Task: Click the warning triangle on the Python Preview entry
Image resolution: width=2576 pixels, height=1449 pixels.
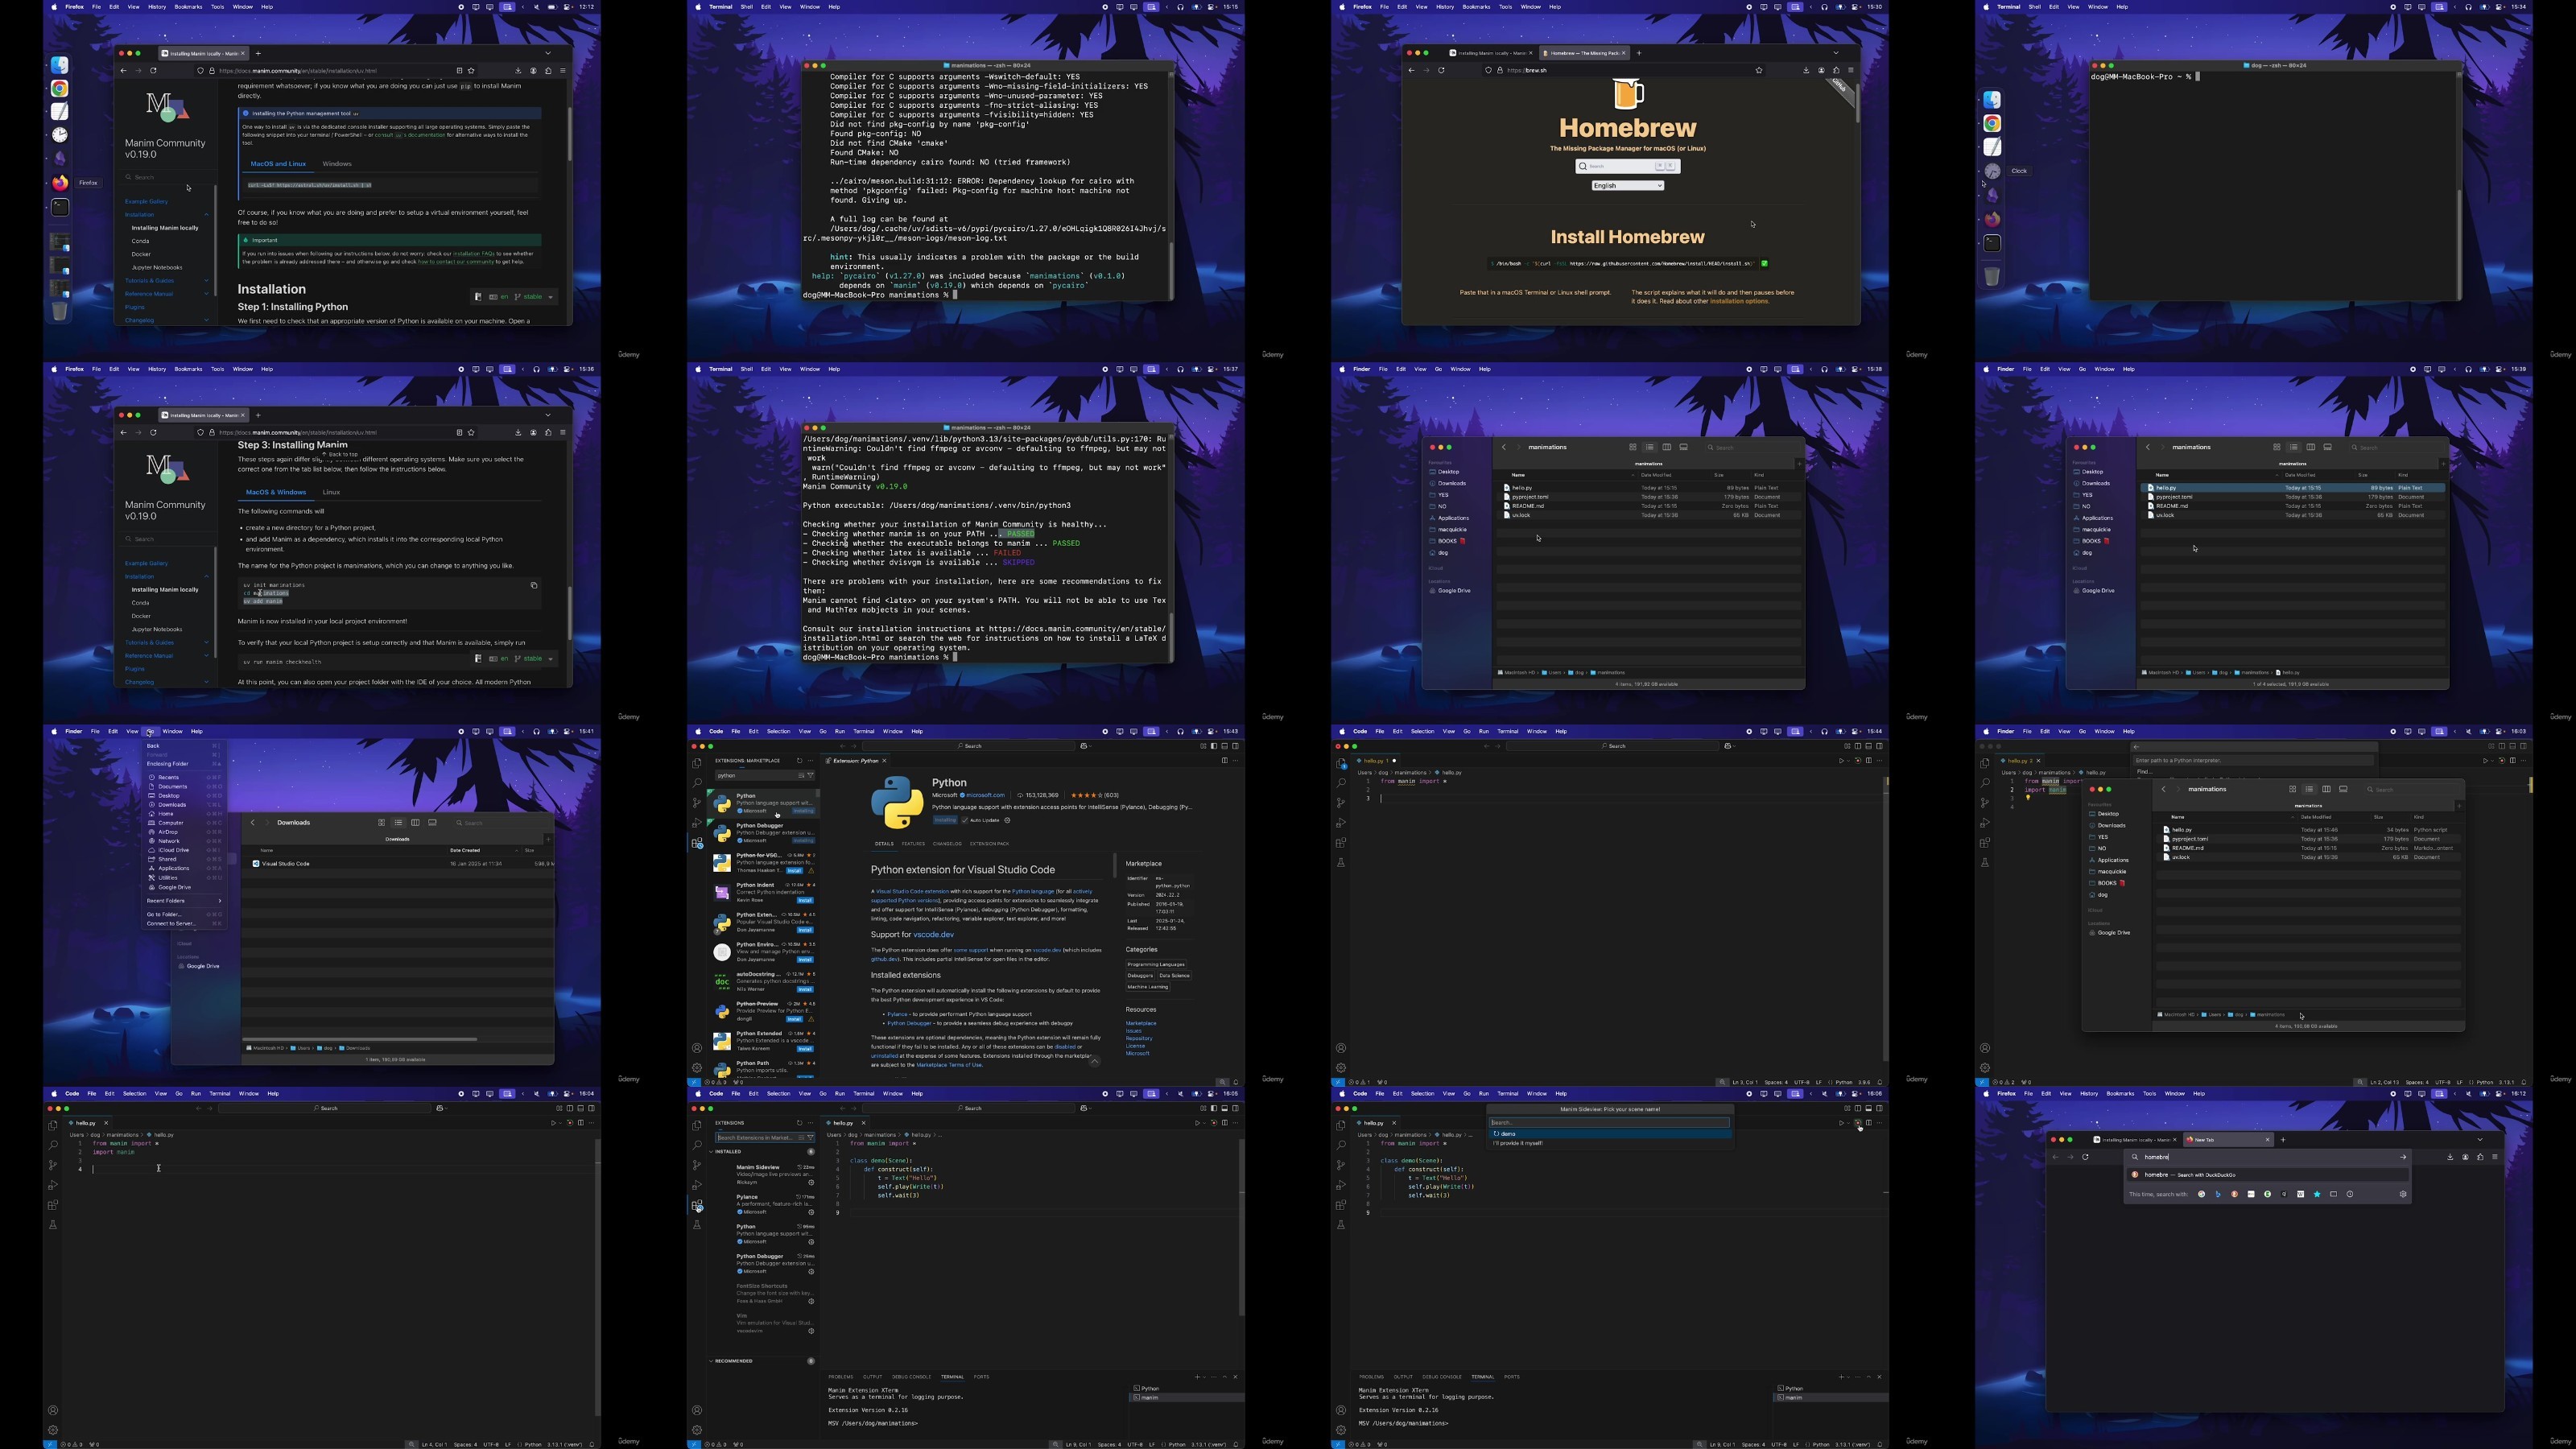Action: pos(811,1019)
